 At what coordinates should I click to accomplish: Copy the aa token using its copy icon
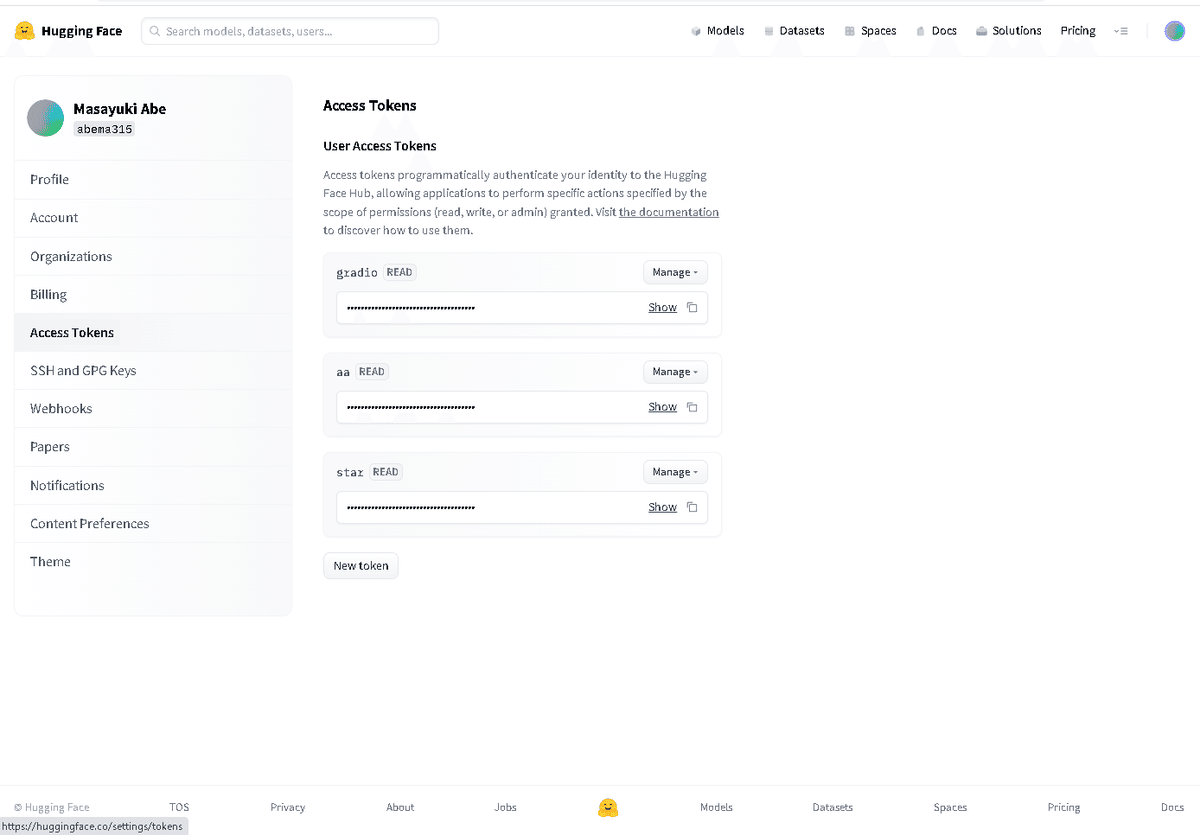[691, 407]
